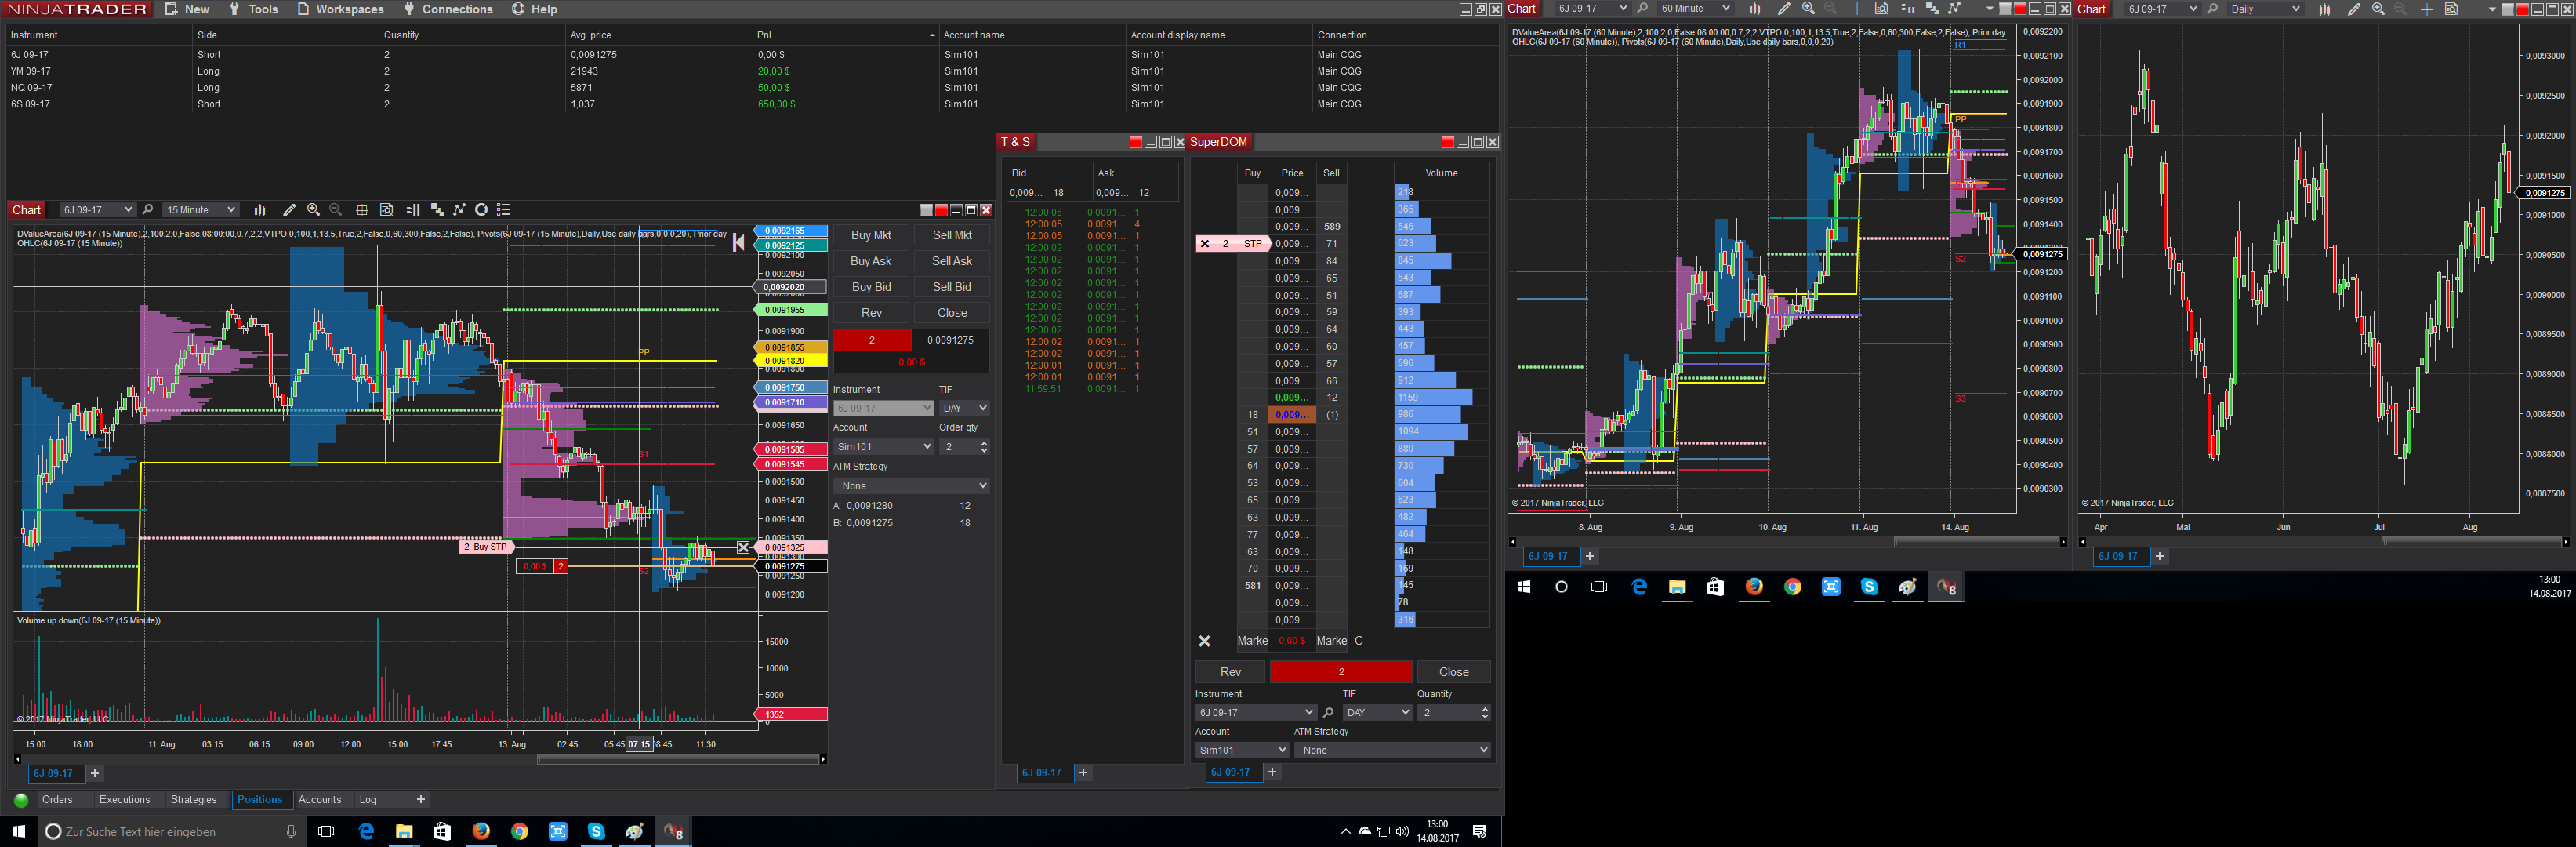Open Chart Trader TIF DAY dropdown

coord(964,408)
